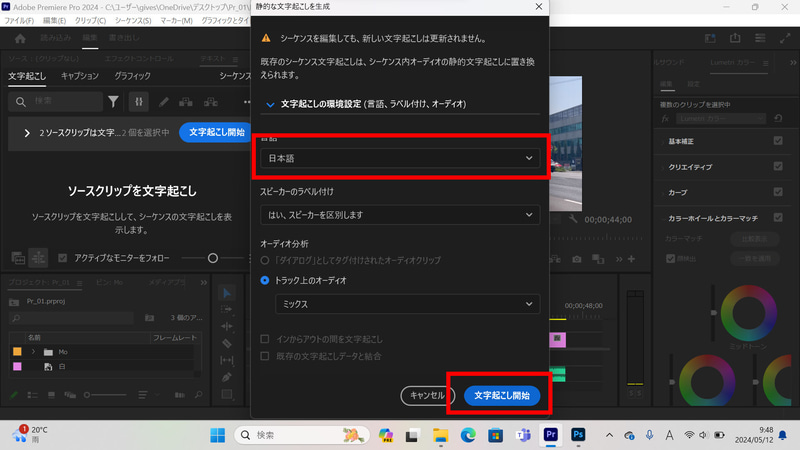This screenshot has width=800, height=450.
Task: Open the three-dots menu in transcript panel
Action: (247, 102)
